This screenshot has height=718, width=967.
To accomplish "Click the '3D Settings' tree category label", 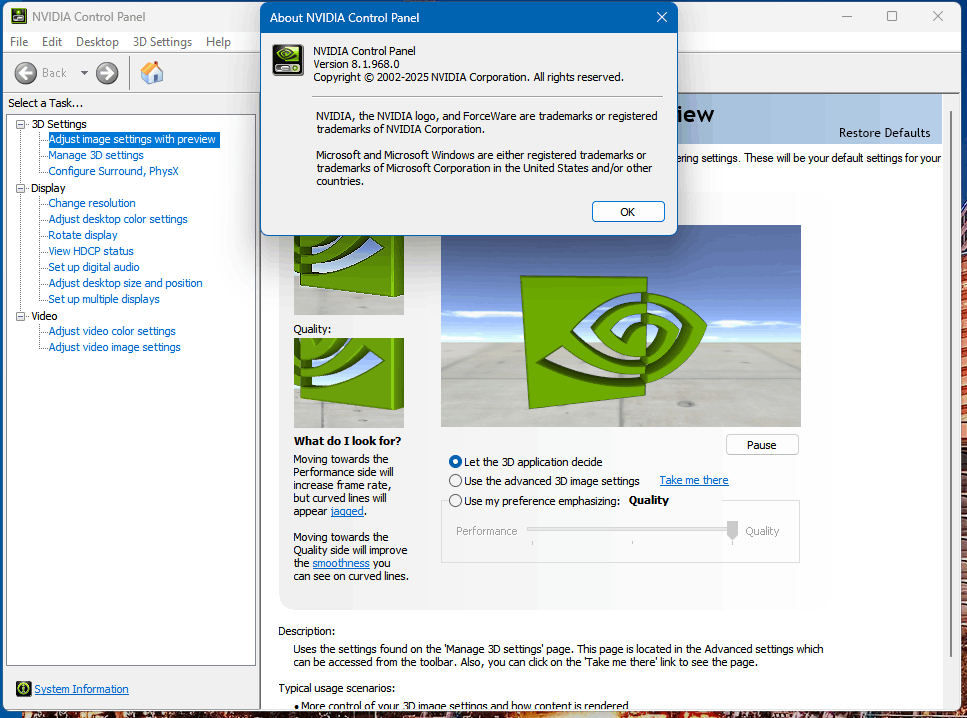I will coord(59,124).
